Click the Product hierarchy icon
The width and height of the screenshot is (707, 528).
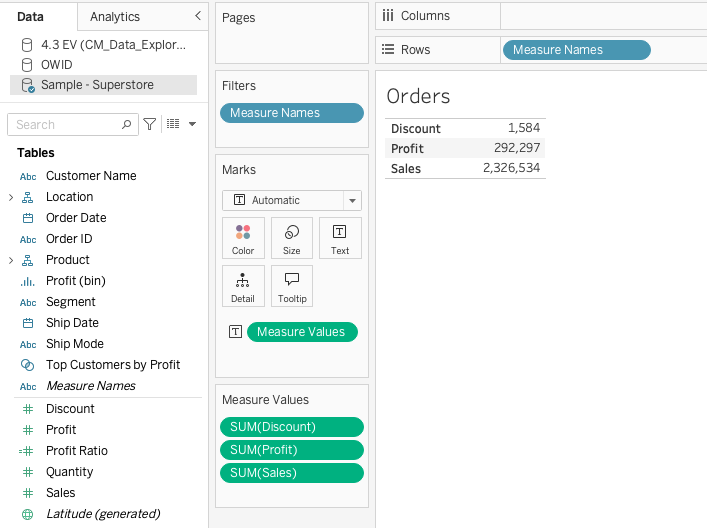point(28,260)
